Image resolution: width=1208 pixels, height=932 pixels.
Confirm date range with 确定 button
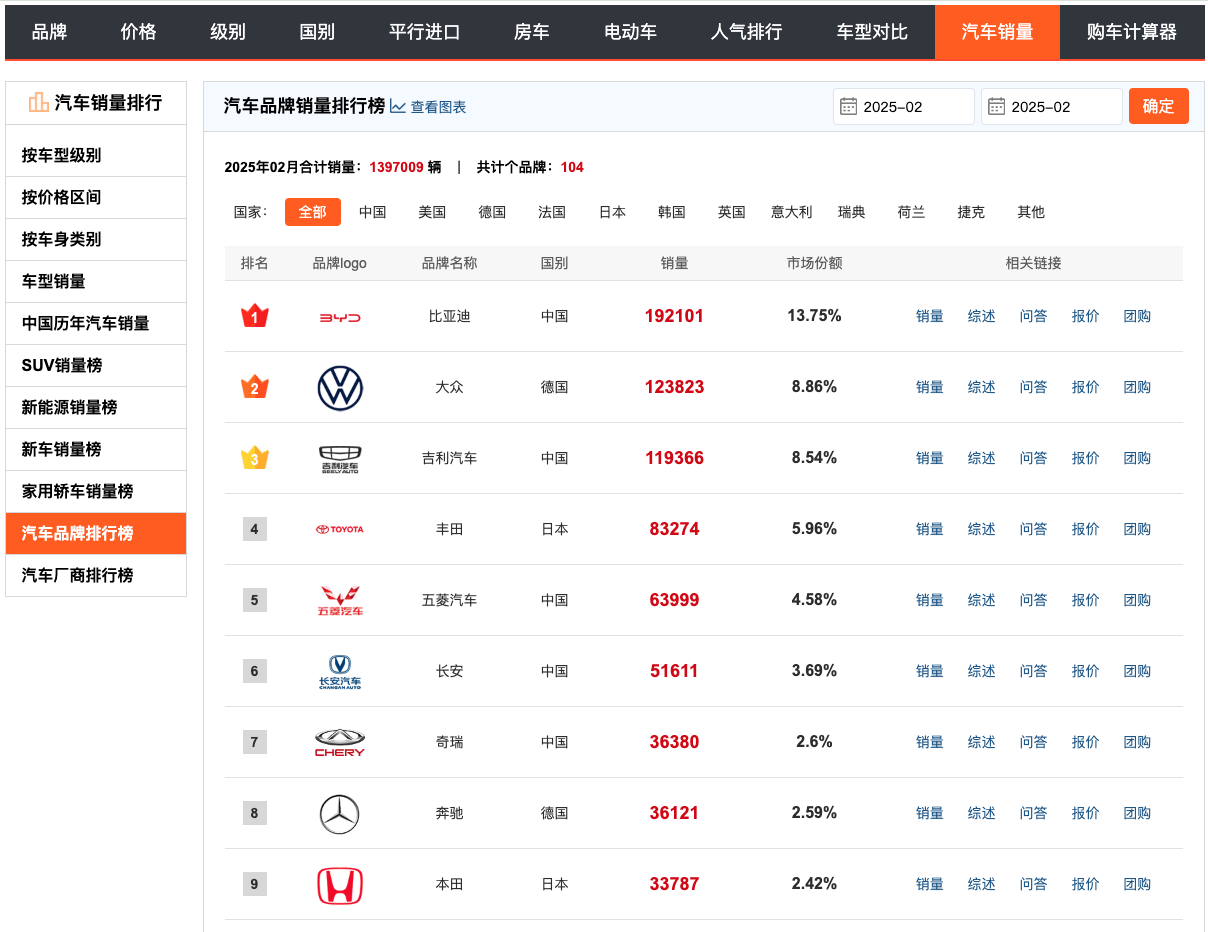pos(1159,106)
